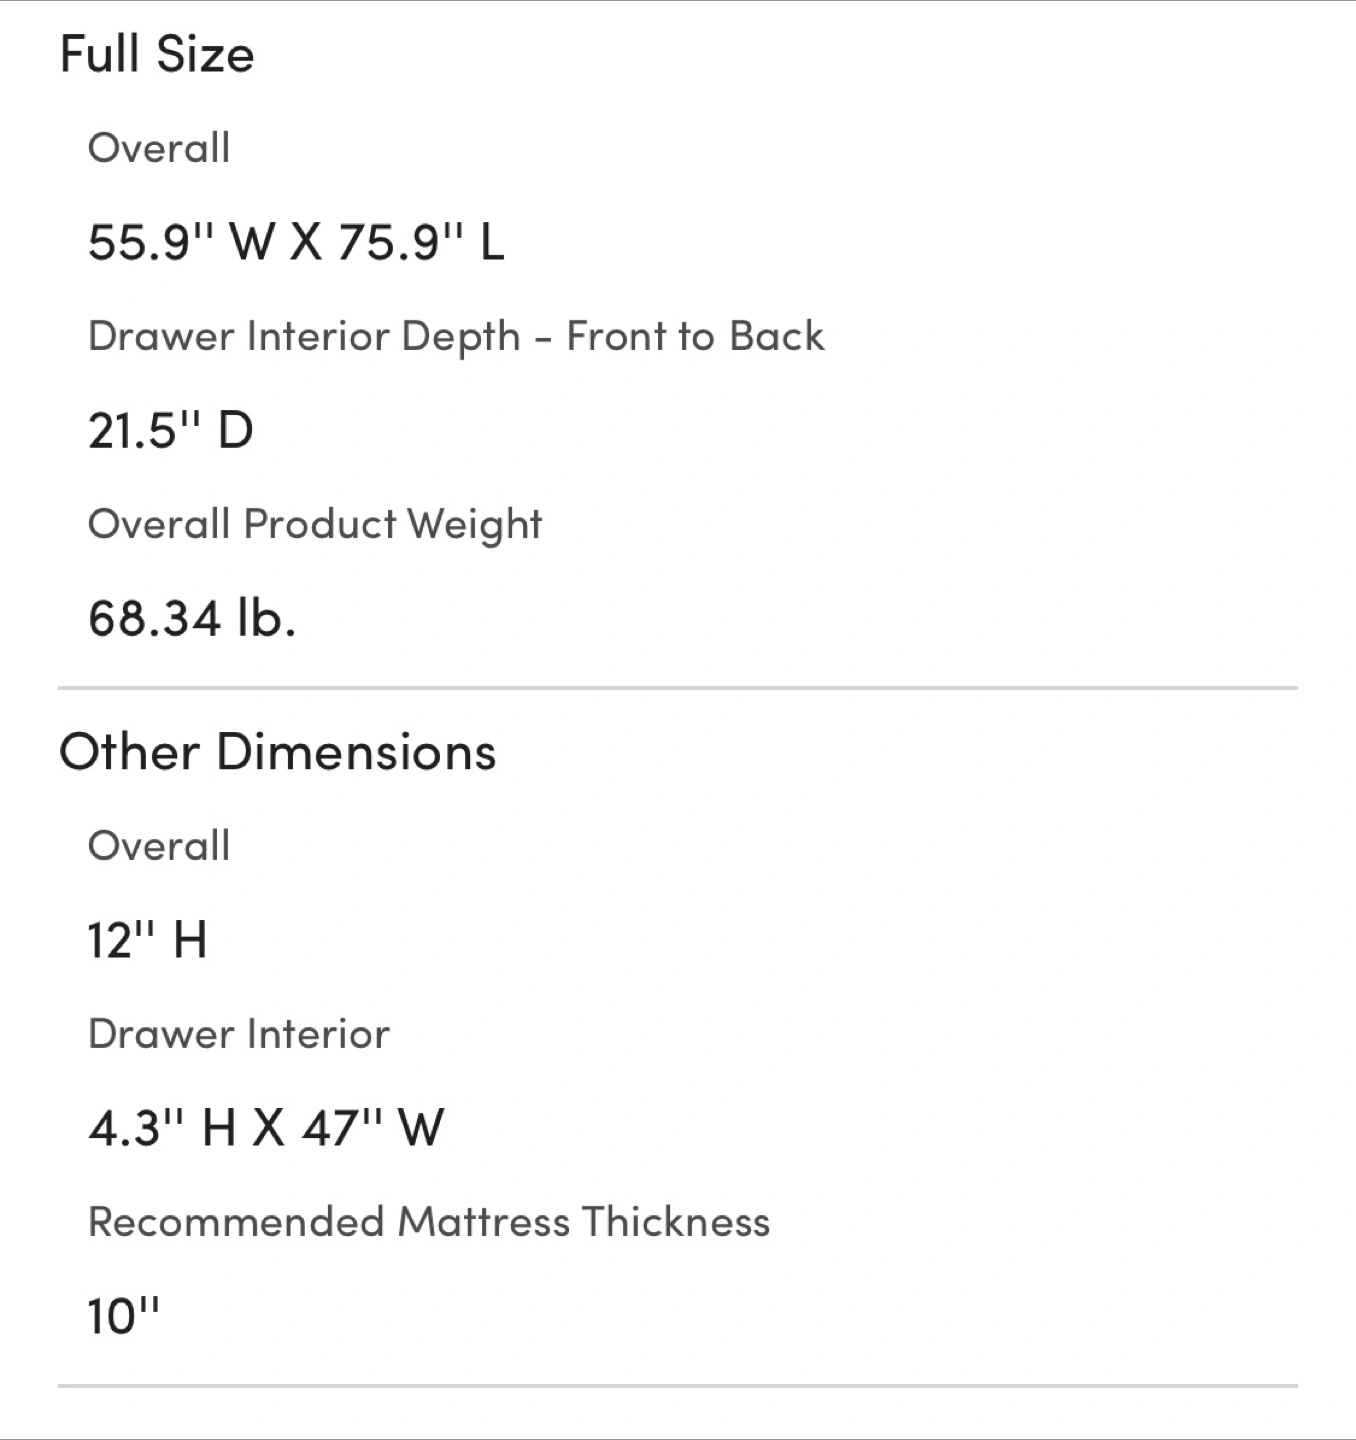This screenshot has width=1356, height=1440.
Task: Click the Recommended Mattress Thickness label
Action: coord(429,1222)
